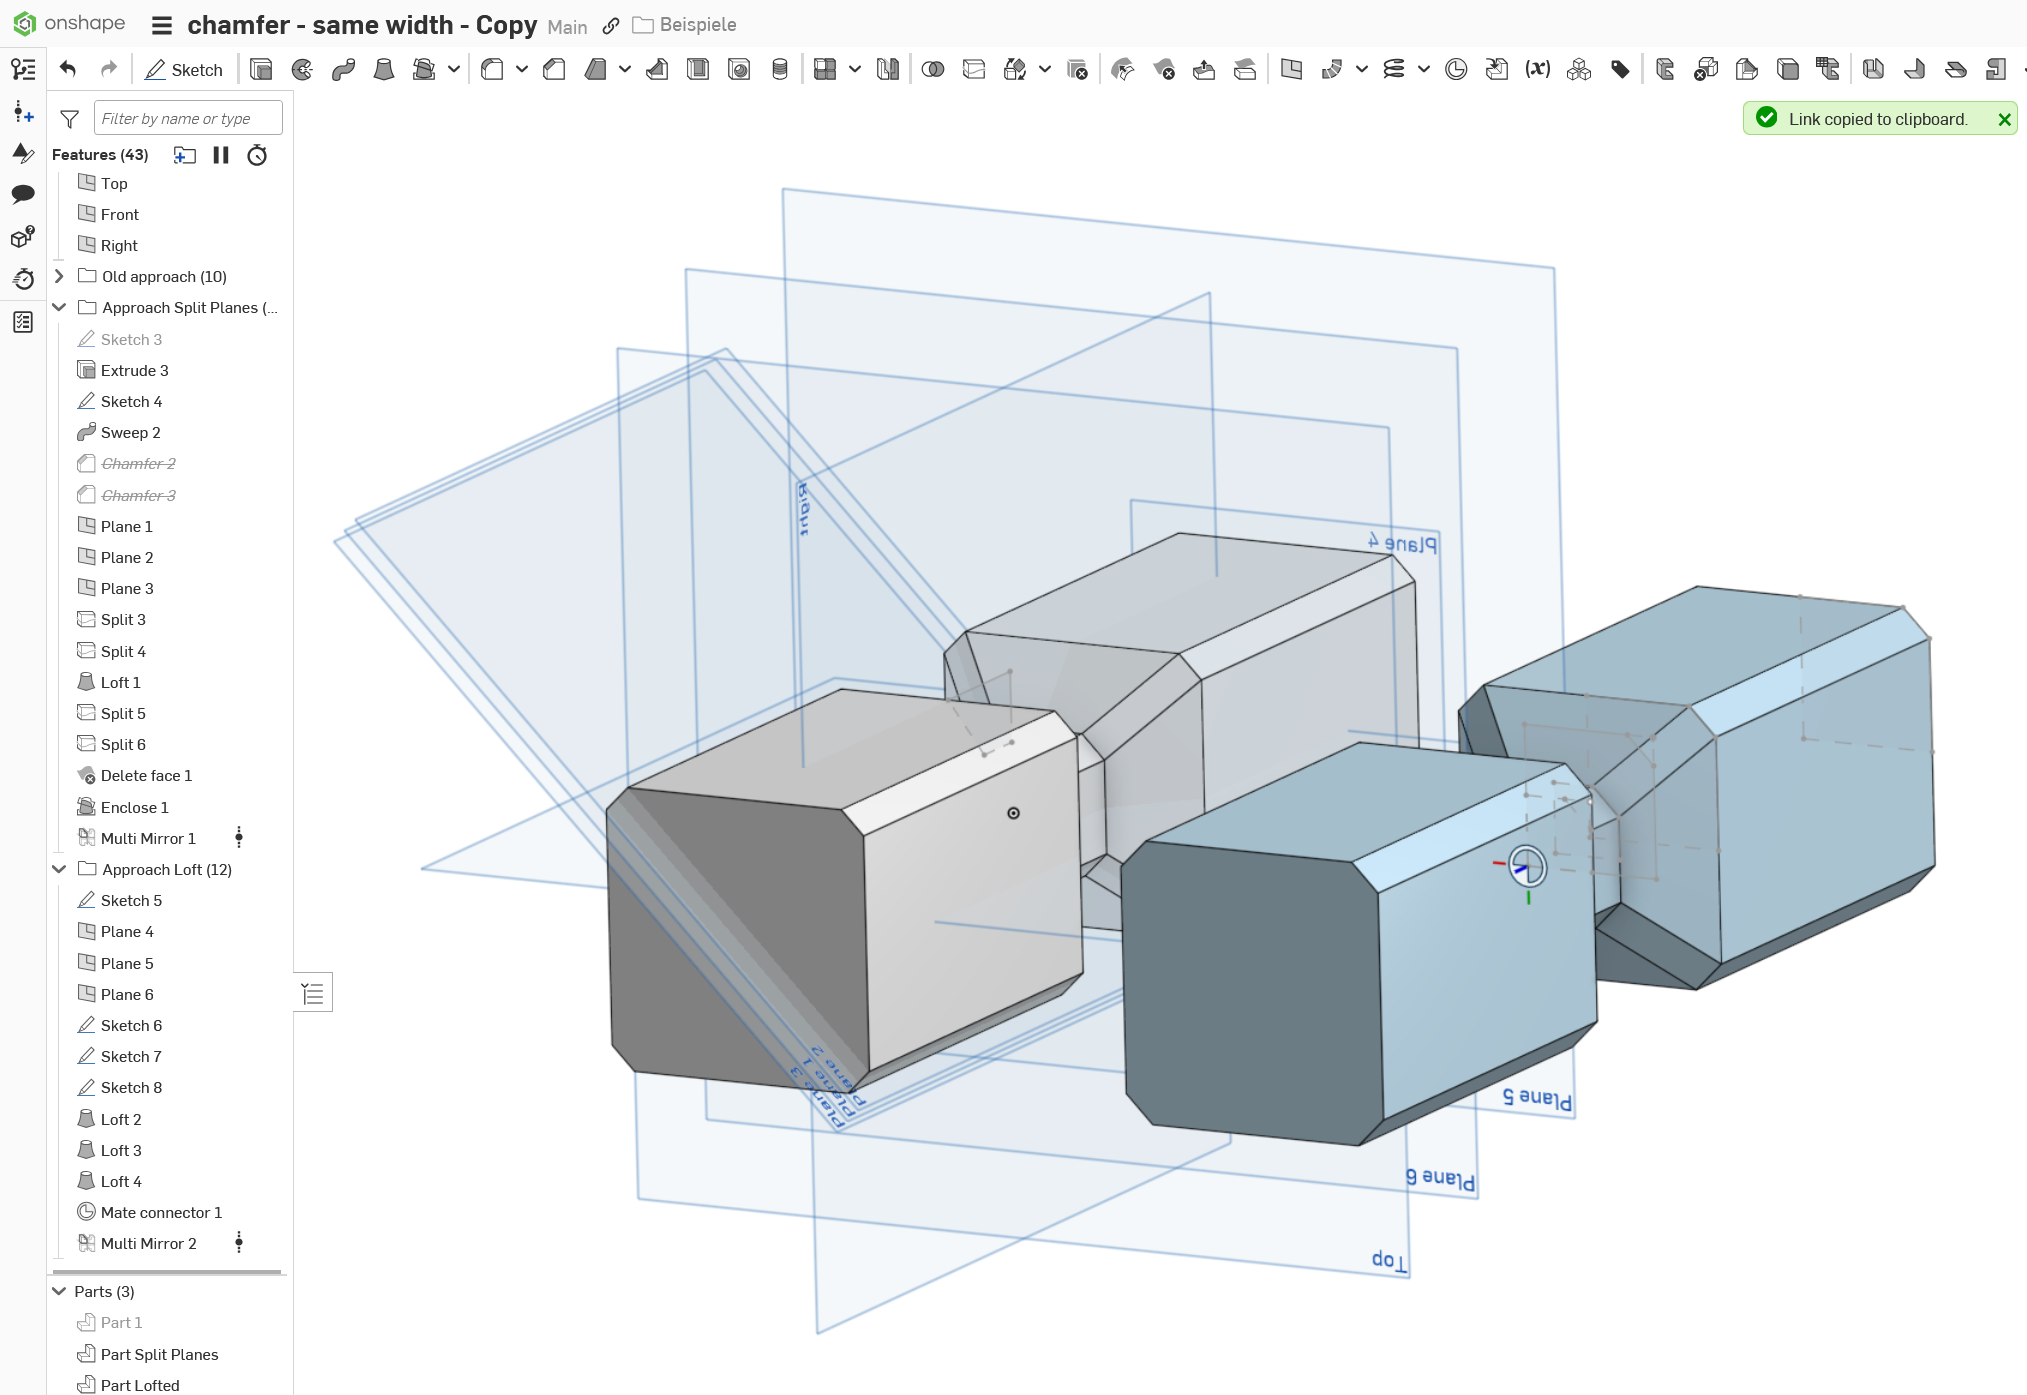Screen dimensions: 2027x1395
Task: Open the Variable (x) tool
Action: [x=1537, y=69]
